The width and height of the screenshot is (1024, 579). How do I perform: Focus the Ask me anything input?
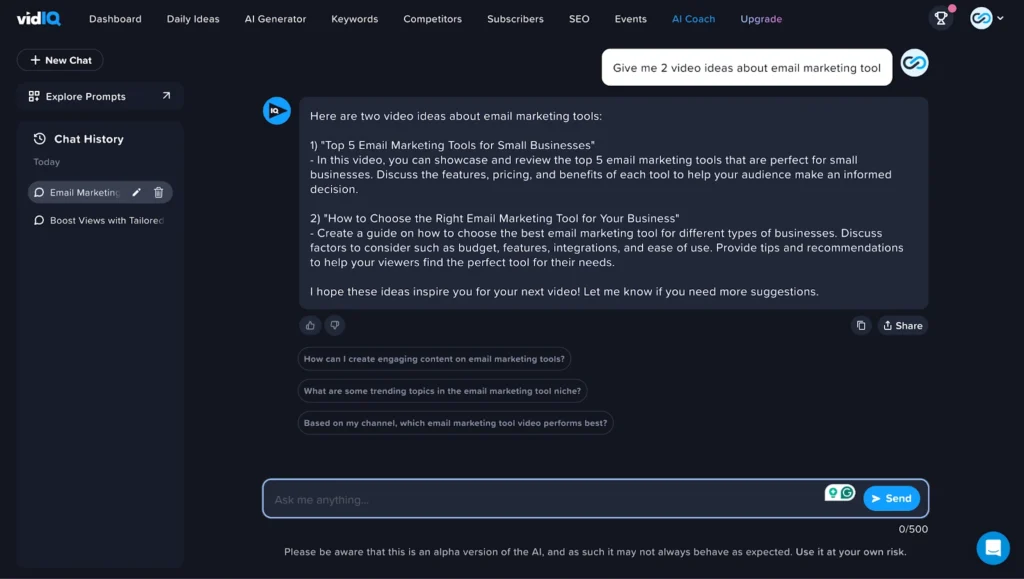(x=540, y=499)
